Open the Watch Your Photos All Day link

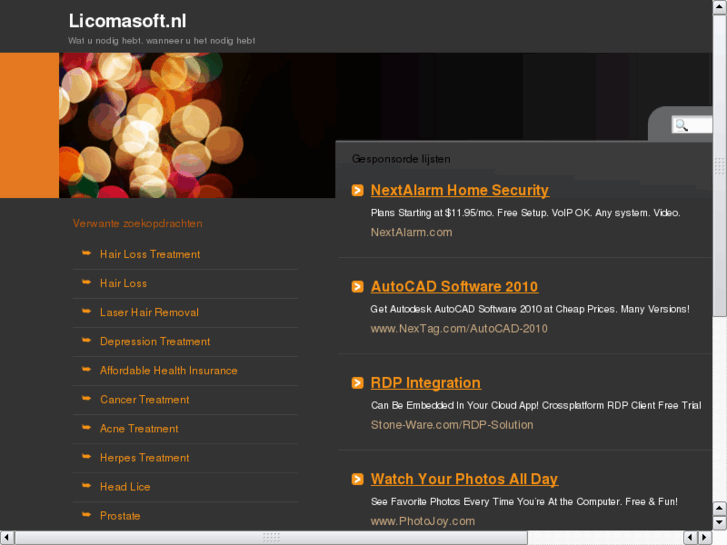coord(464,479)
